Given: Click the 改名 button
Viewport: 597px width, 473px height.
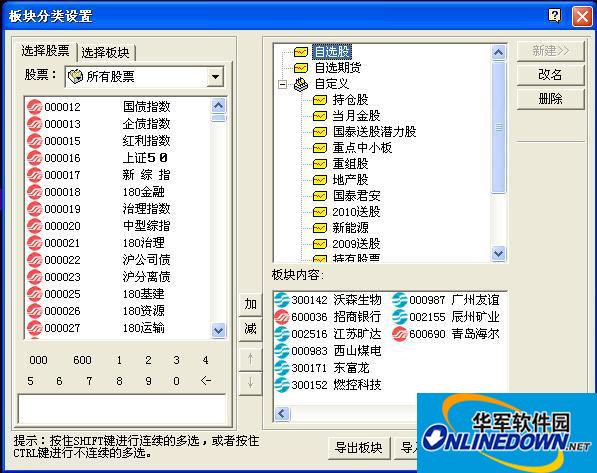Looking at the screenshot, I should click(x=550, y=75).
